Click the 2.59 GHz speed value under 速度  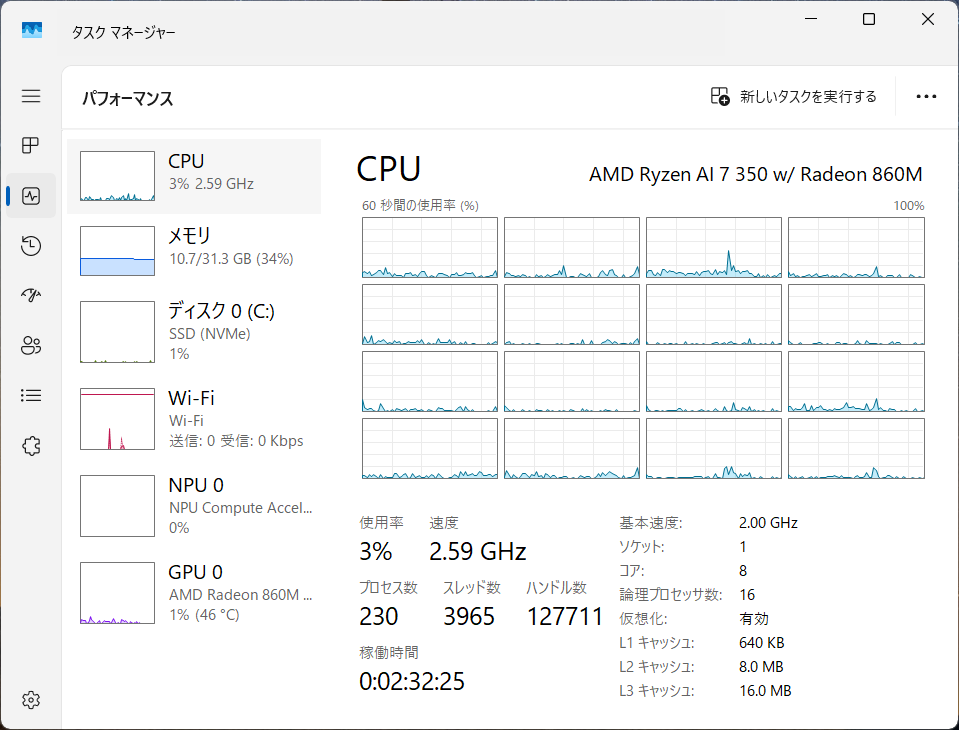pos(478,551)
